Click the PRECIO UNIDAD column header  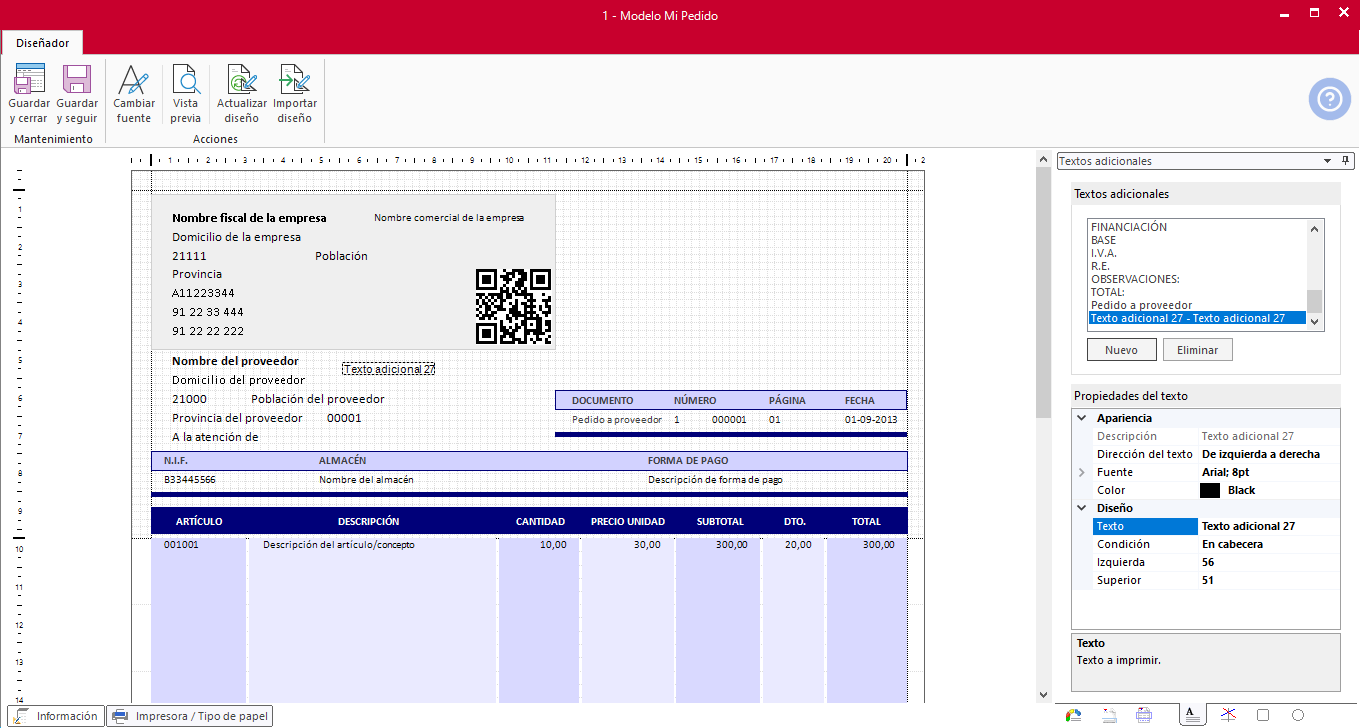pyautogui.click(x=628, y=522)
